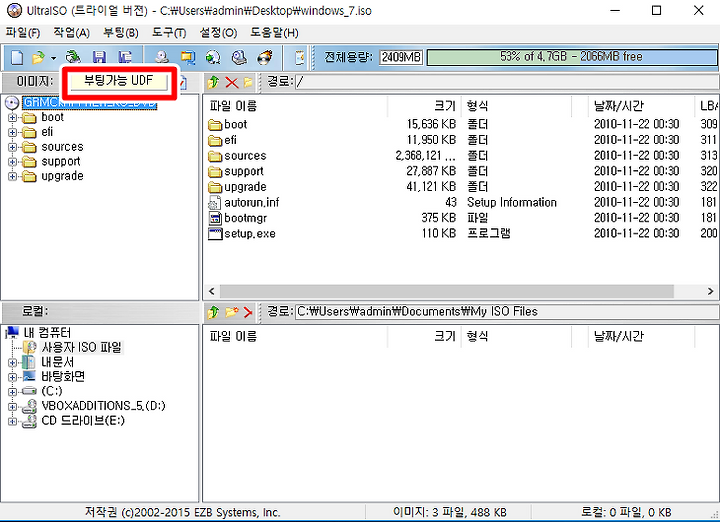Sort the local list by its 파일 이름 column
This screenshot has height=522, width=720.
(296, 337)
